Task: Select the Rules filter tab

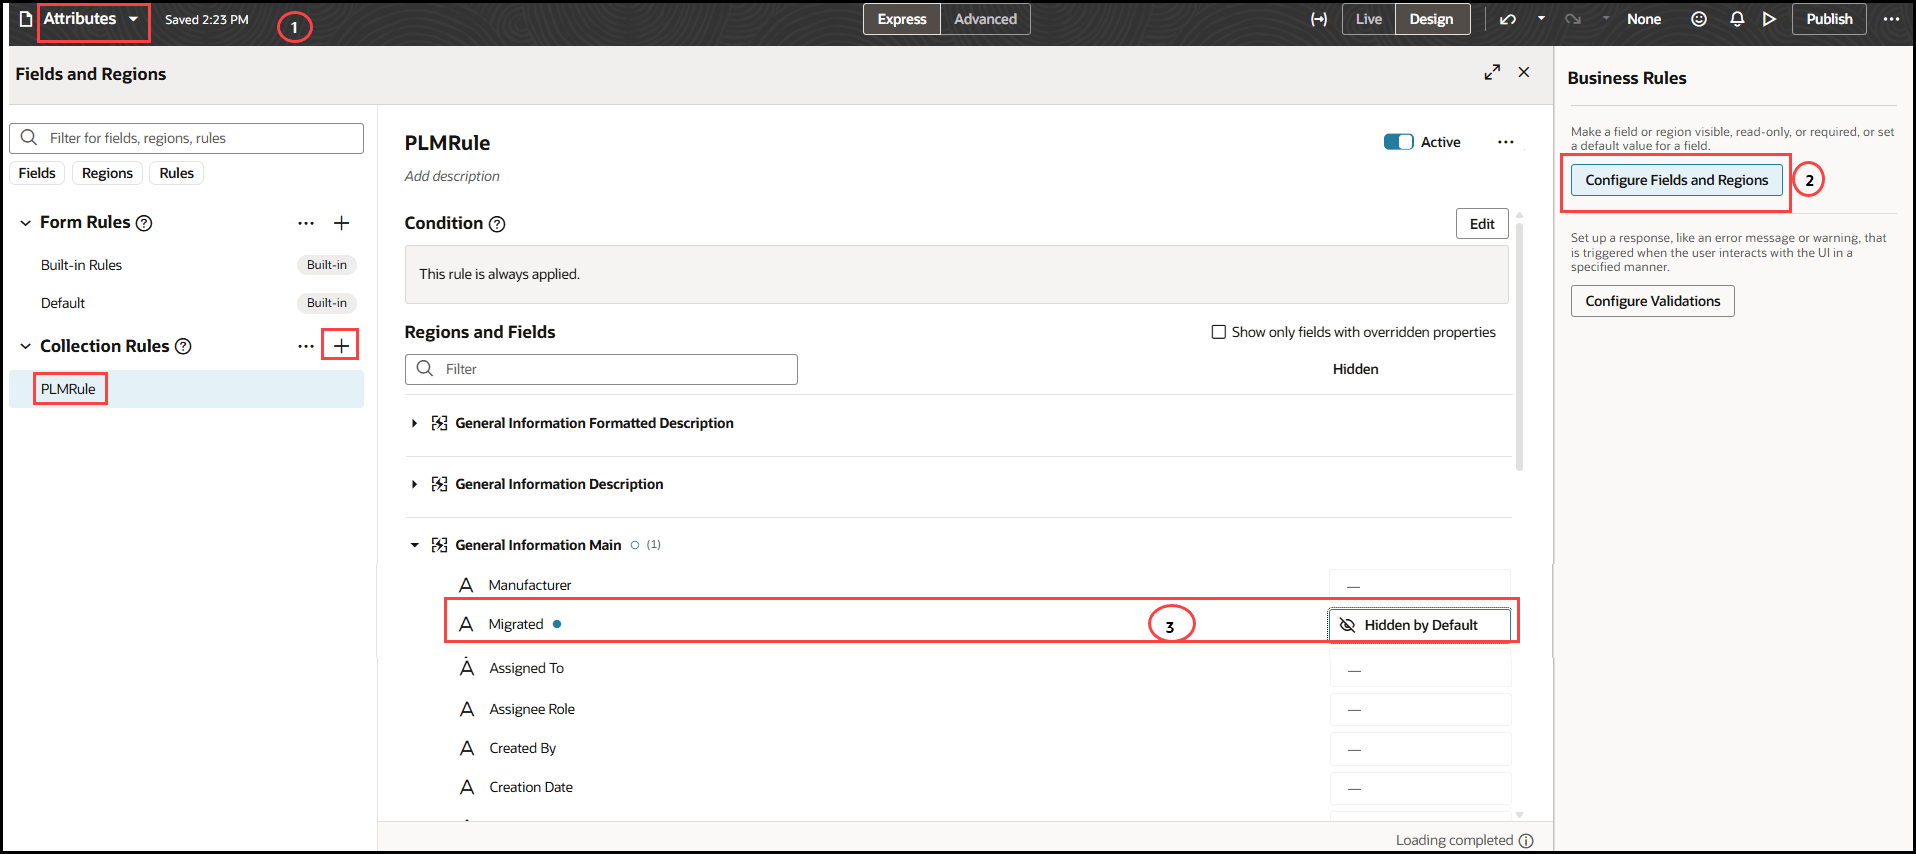Action: coord(177,173)
